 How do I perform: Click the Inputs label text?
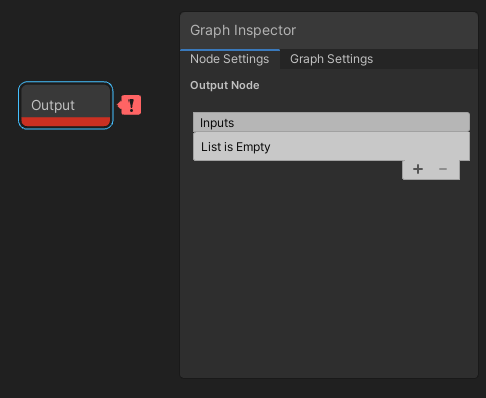[217, 123]
